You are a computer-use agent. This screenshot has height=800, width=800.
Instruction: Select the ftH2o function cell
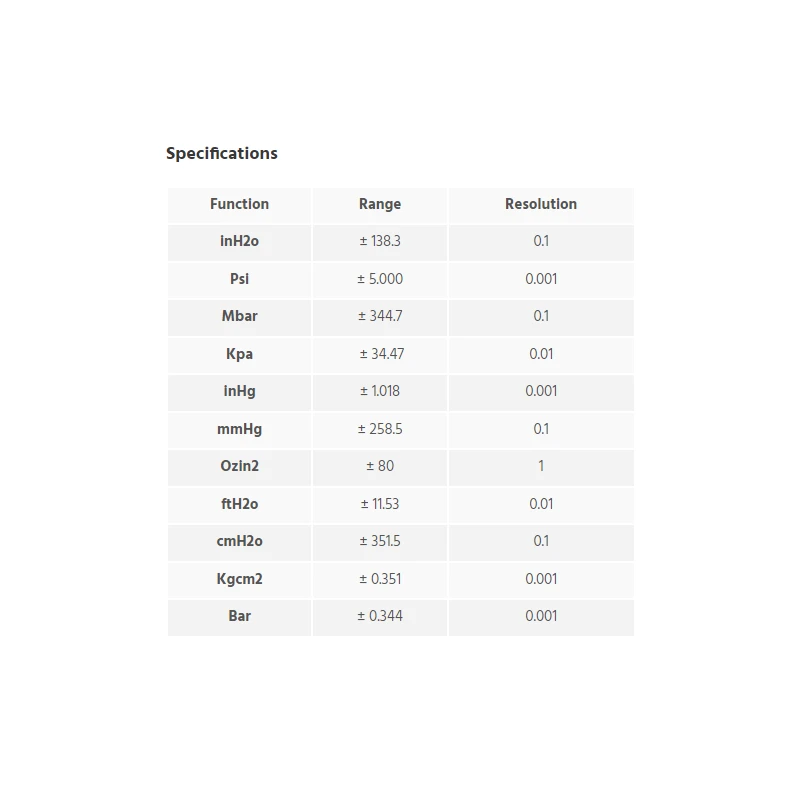(x=239, y=504)
